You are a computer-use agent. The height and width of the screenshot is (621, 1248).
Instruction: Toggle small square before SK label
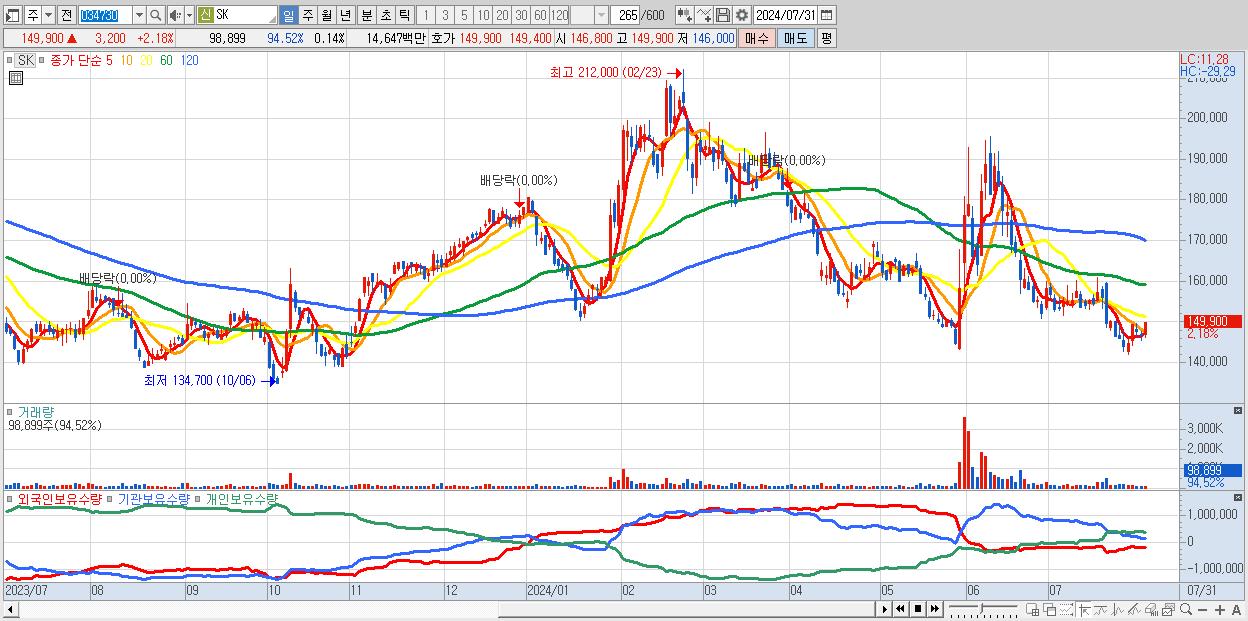[x=10, y=61]
